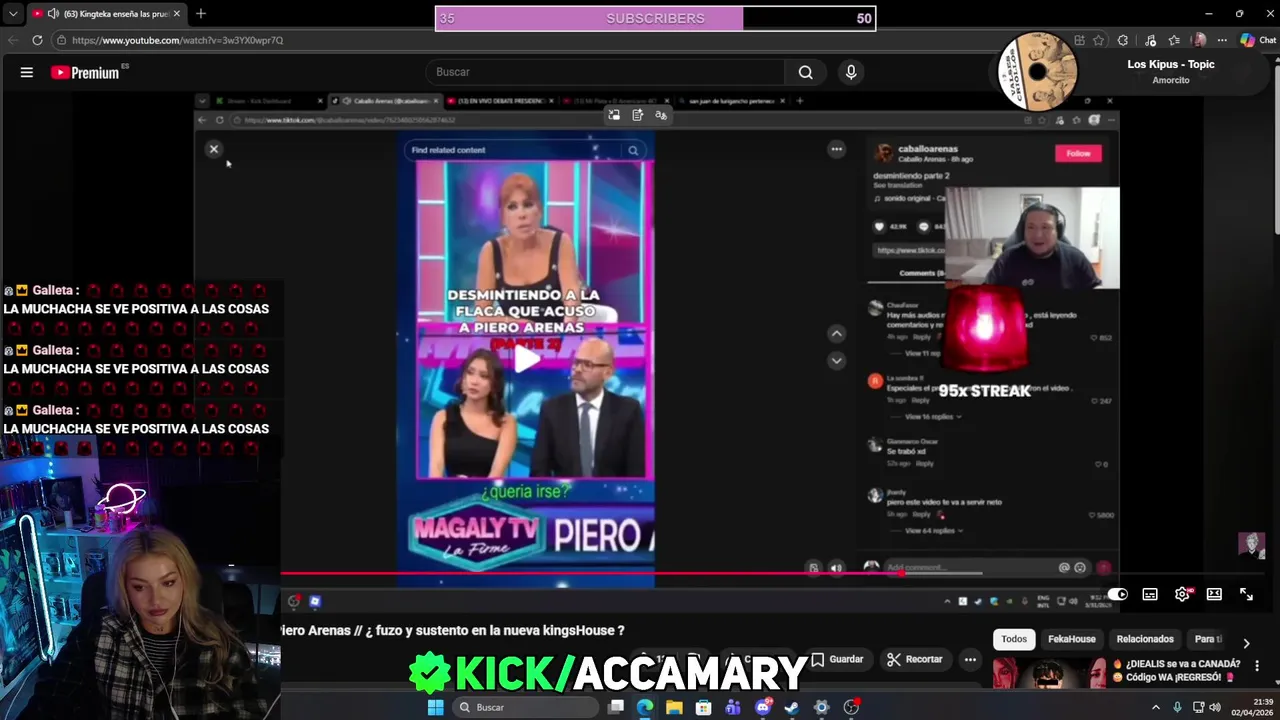This screenshot has width=1280, height=720.
Task: Open the Copilot Chat button
Action: (x=1258, y=40)
